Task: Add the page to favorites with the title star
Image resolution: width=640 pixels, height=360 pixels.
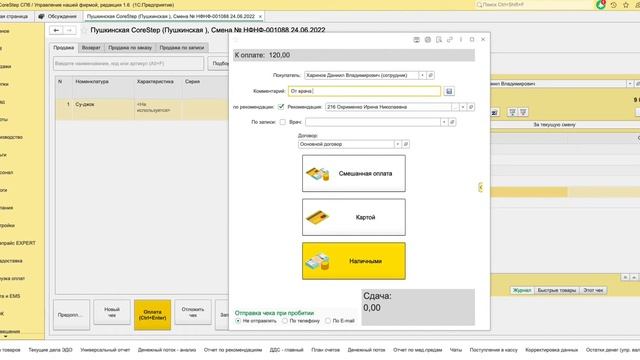Action: coord(84,30)
